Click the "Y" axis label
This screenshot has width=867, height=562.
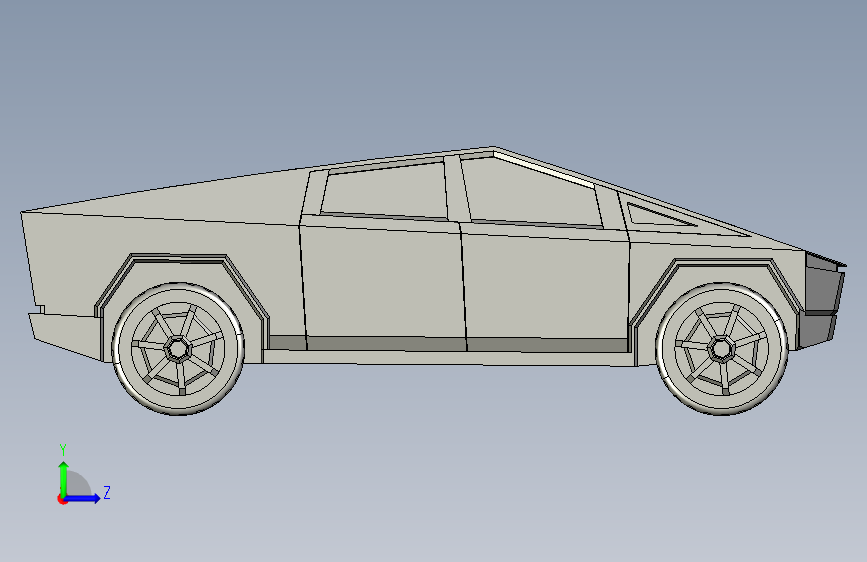(63, 450)
